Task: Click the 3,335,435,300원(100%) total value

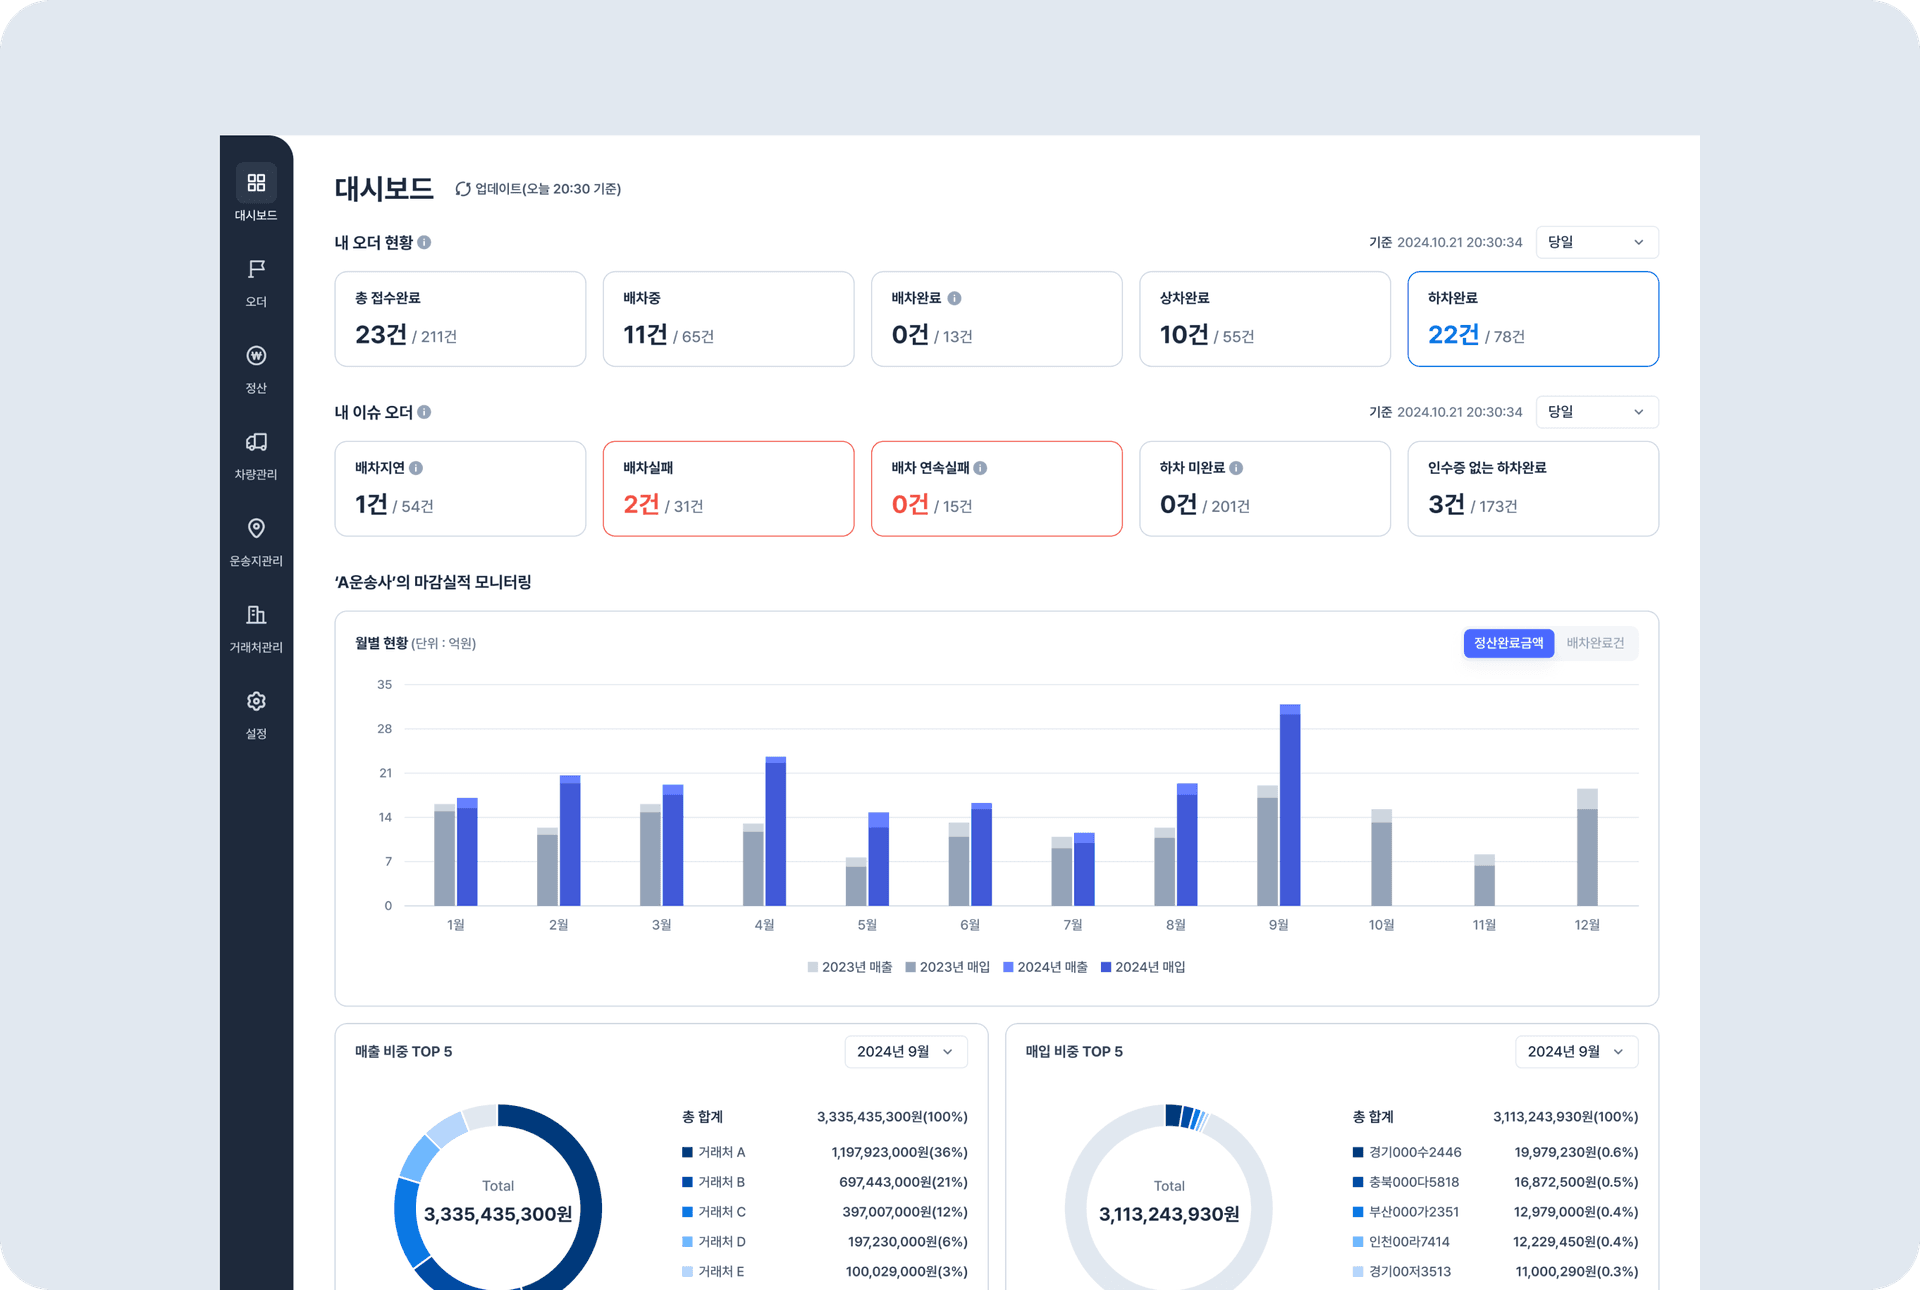Action: coord(892,1117)
